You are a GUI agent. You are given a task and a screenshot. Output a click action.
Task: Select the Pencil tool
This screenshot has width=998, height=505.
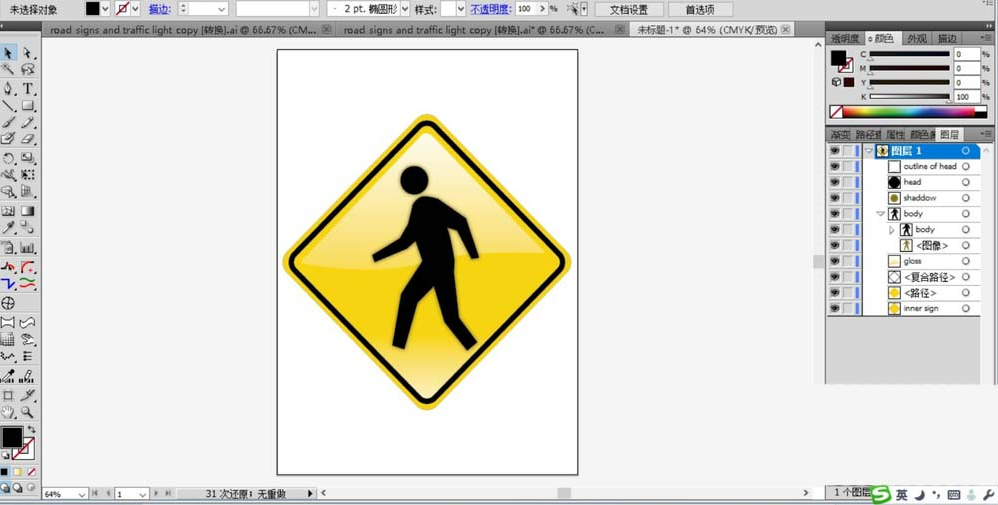(x=27, y=122)
